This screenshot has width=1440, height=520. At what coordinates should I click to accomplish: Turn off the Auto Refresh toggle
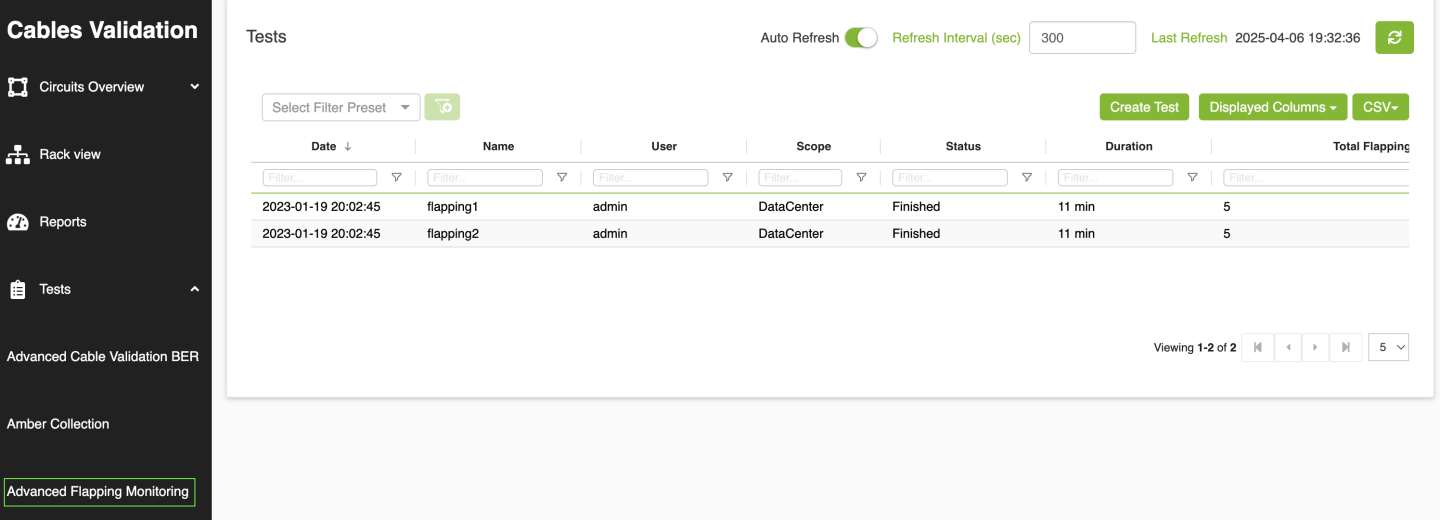click(x=860, y=38)
